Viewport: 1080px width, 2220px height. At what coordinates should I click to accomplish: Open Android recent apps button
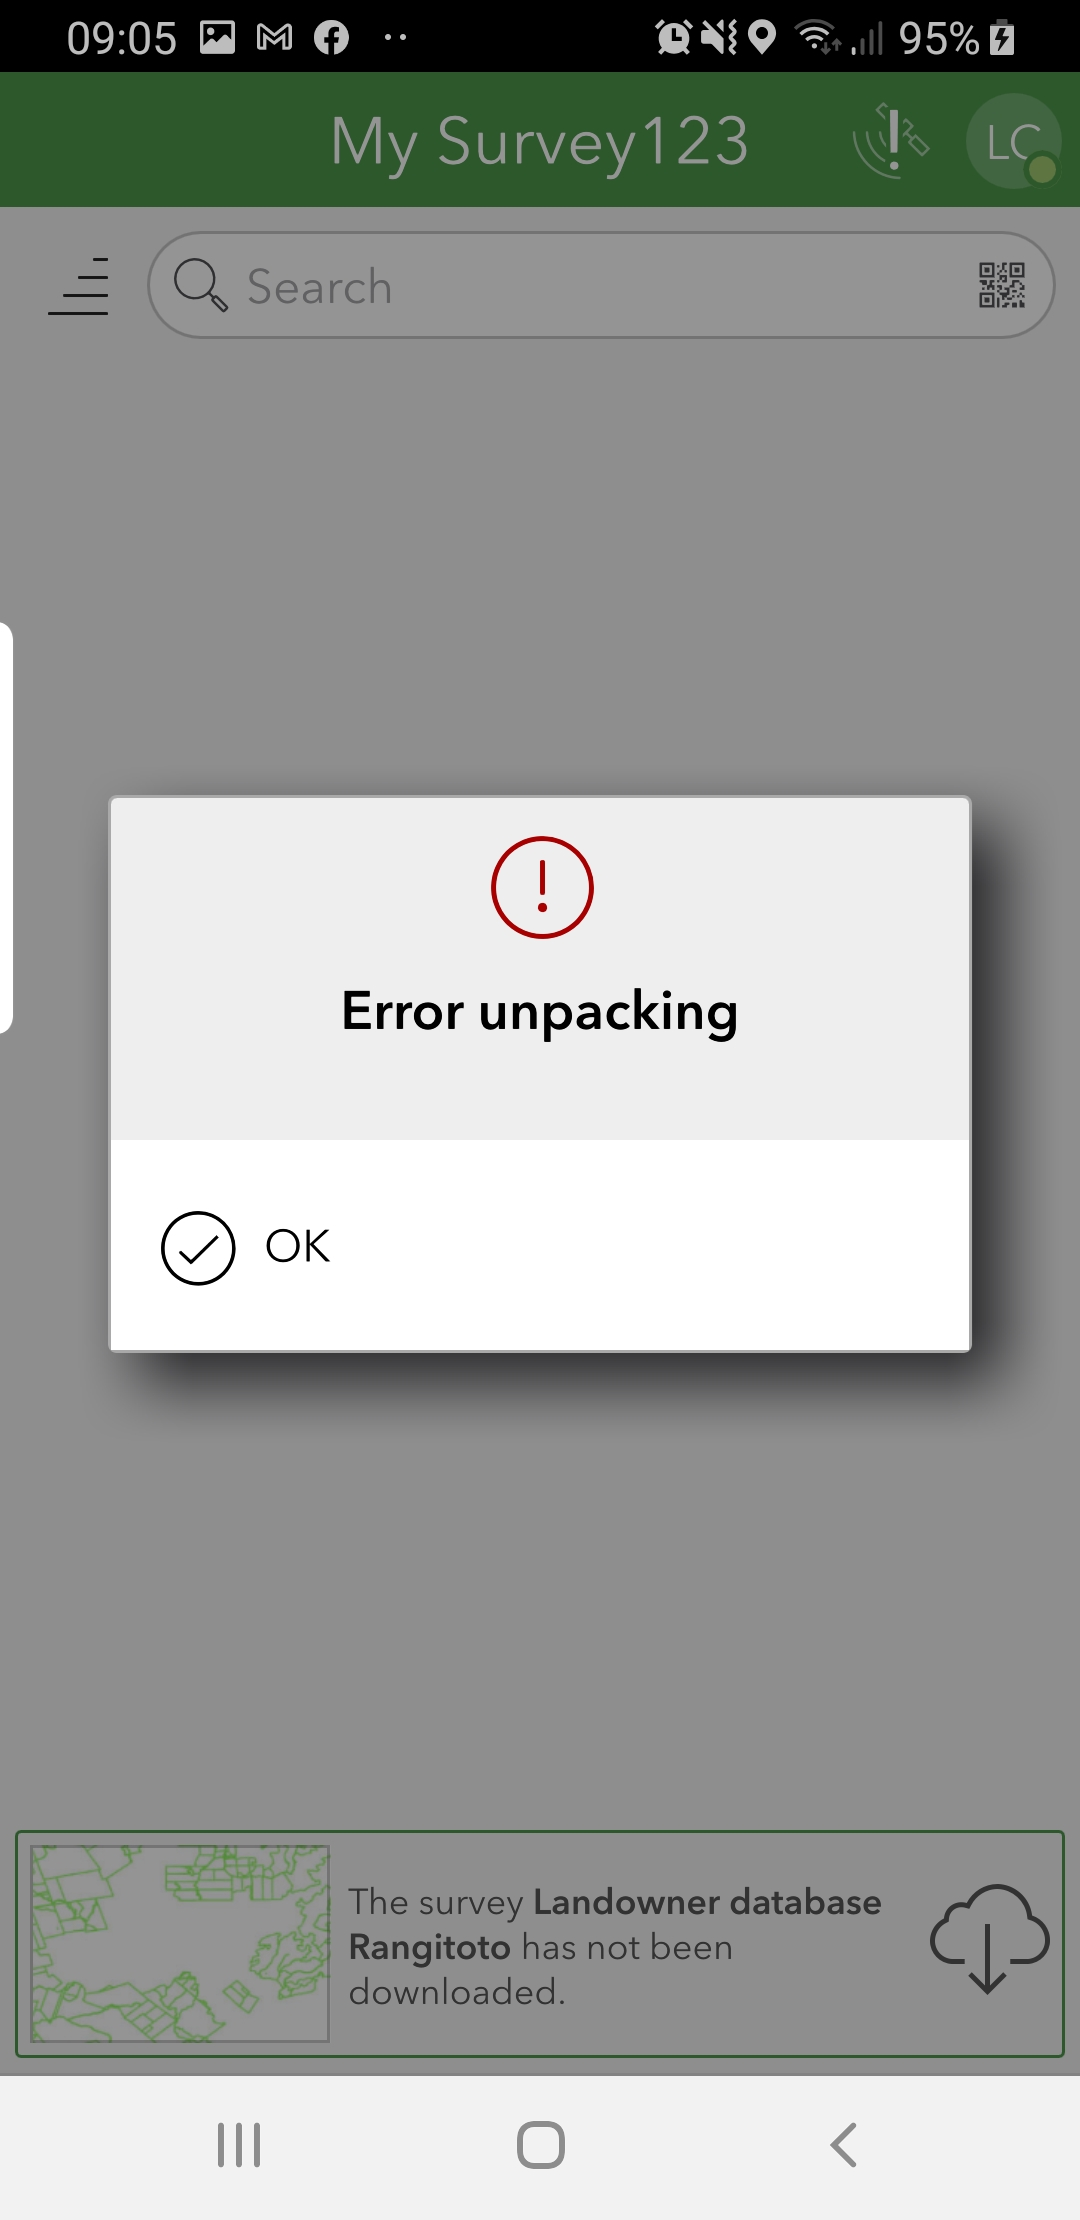click(239, 2145)
